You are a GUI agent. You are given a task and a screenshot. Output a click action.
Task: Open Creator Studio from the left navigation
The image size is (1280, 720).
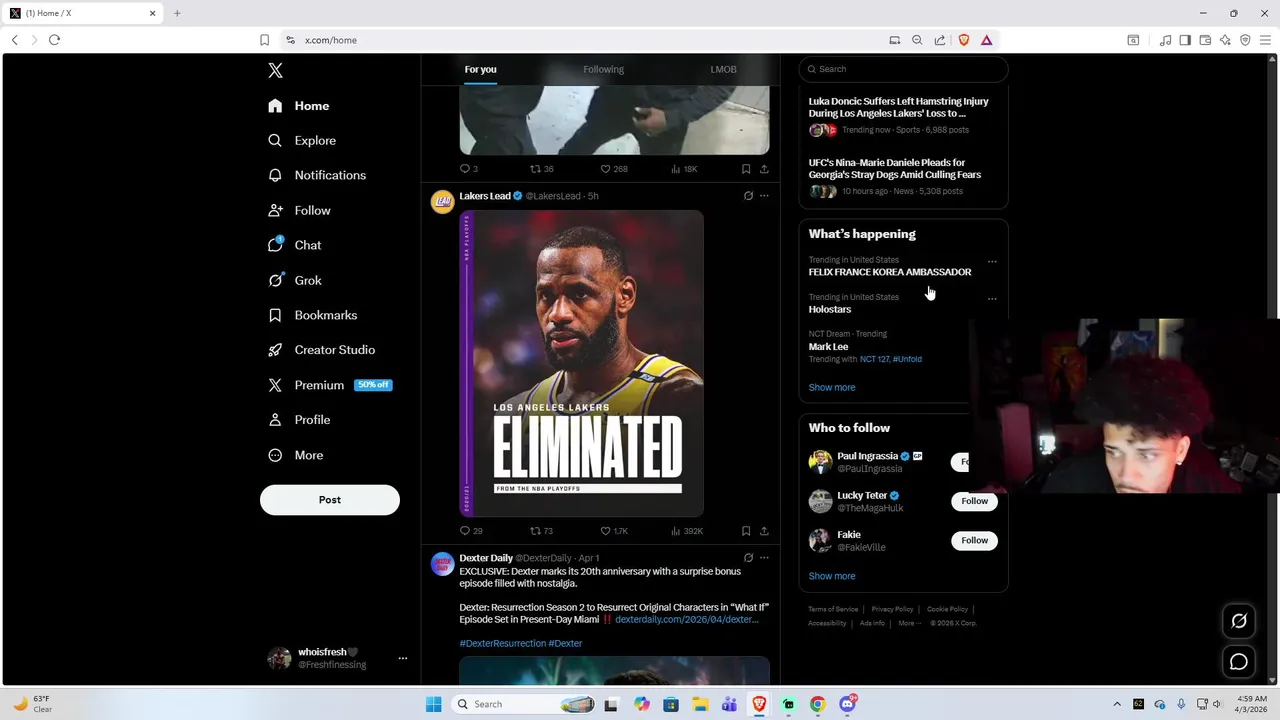click(321, 350)
